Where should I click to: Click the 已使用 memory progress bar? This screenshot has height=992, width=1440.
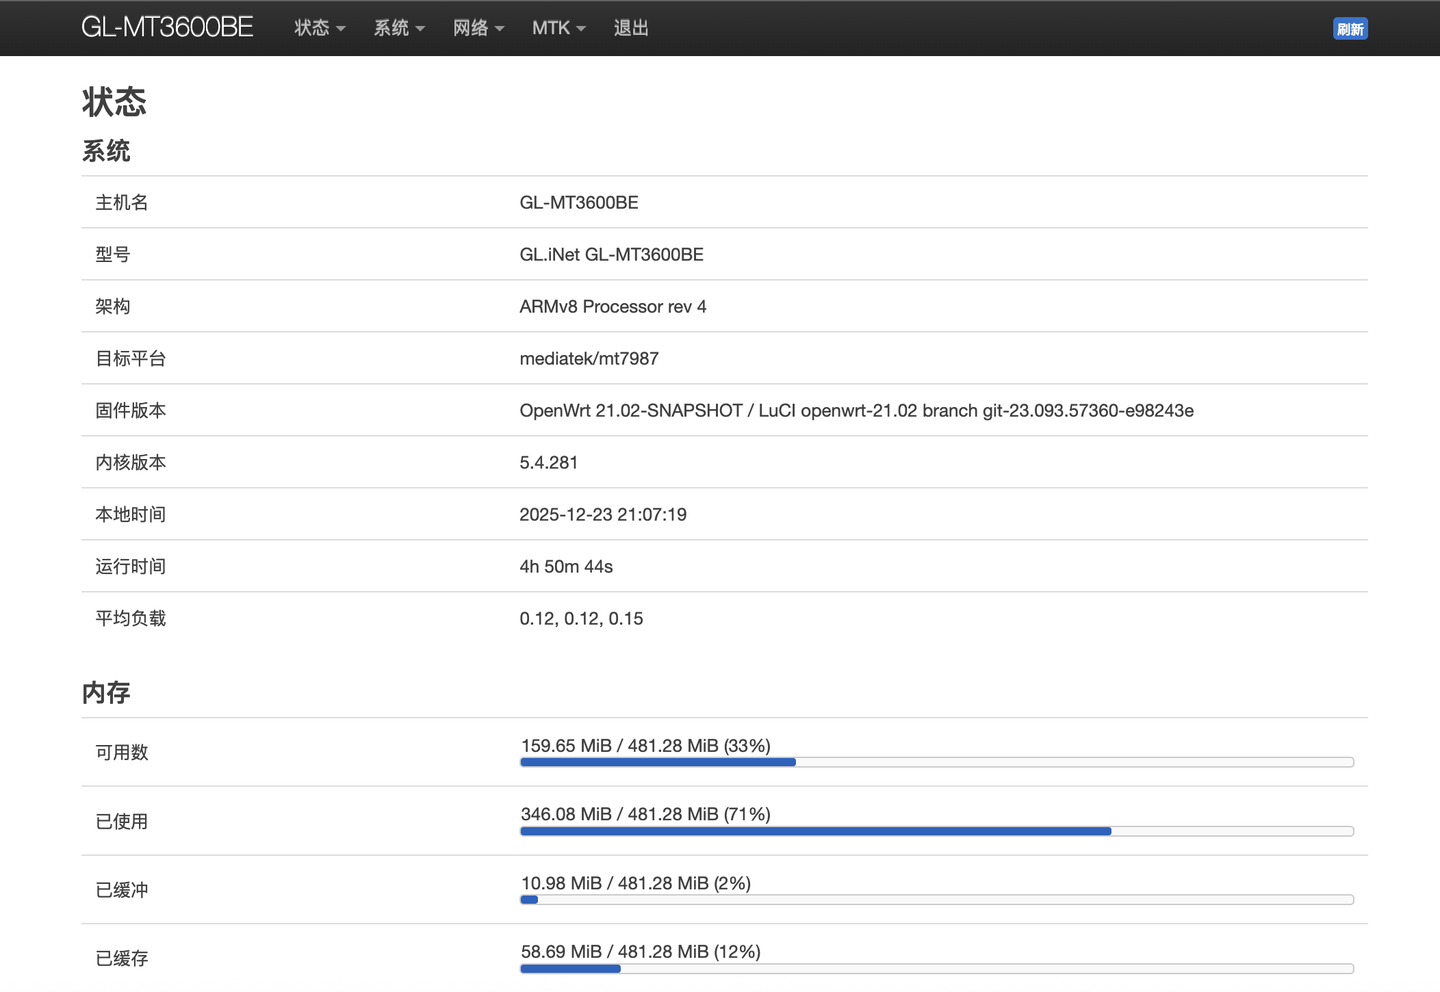click(936, 831)
